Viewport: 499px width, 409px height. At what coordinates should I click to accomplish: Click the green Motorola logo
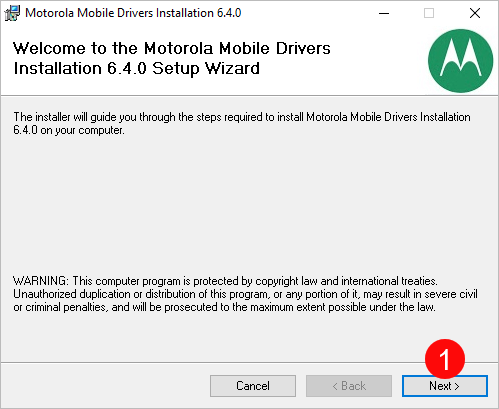click(460, 61)
